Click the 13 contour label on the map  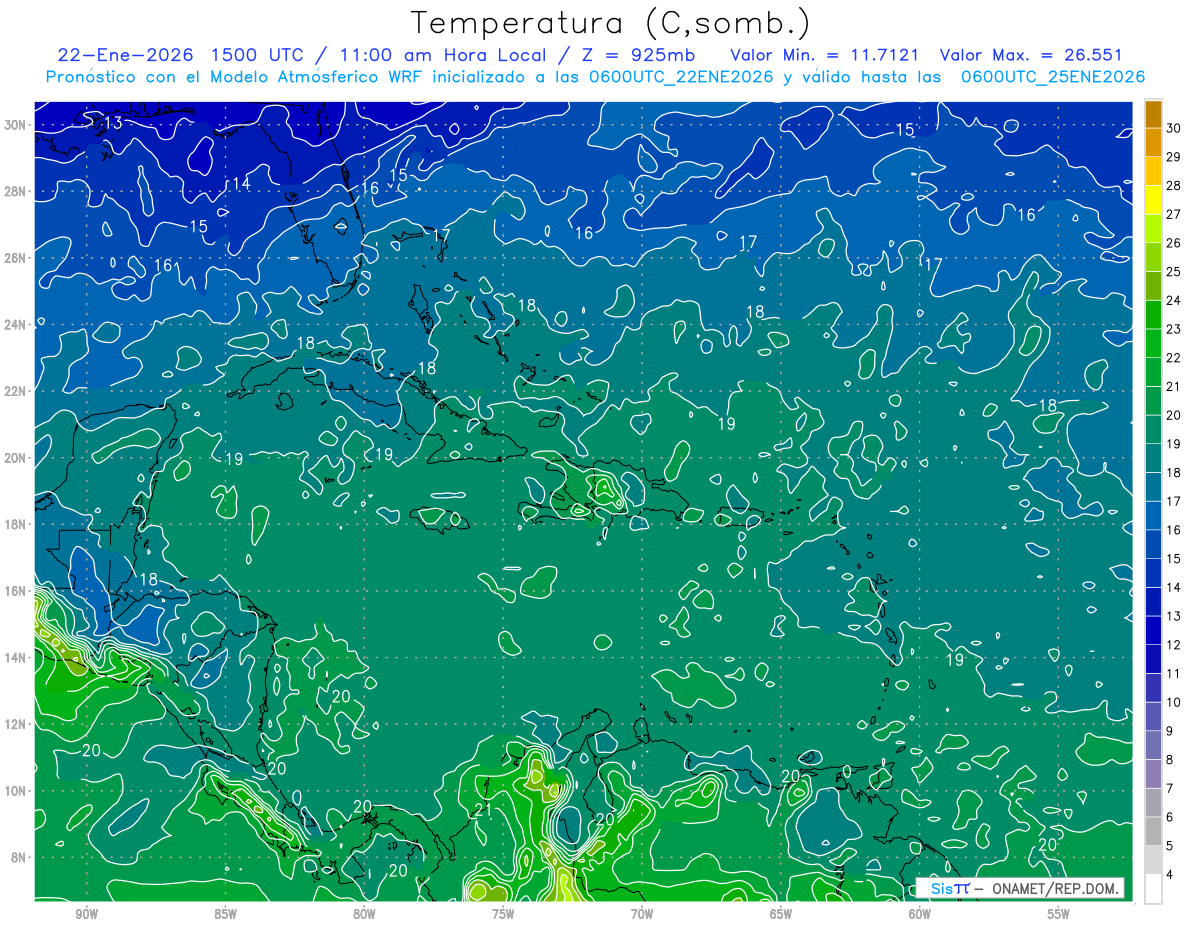pos(112,123)
